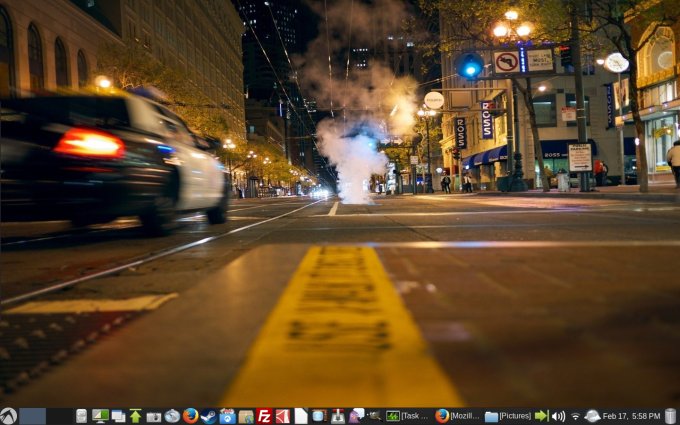Launch Pidgin messenger from the panel

pos(356,416)
